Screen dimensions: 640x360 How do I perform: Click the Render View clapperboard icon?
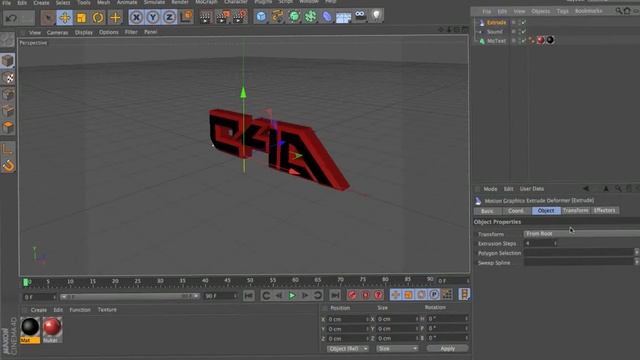[x=206, y=17]
